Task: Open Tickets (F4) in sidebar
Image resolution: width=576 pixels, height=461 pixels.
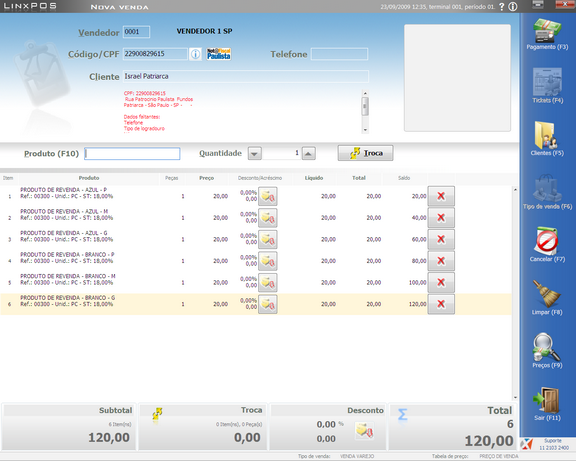Action: tap(547, 86)
